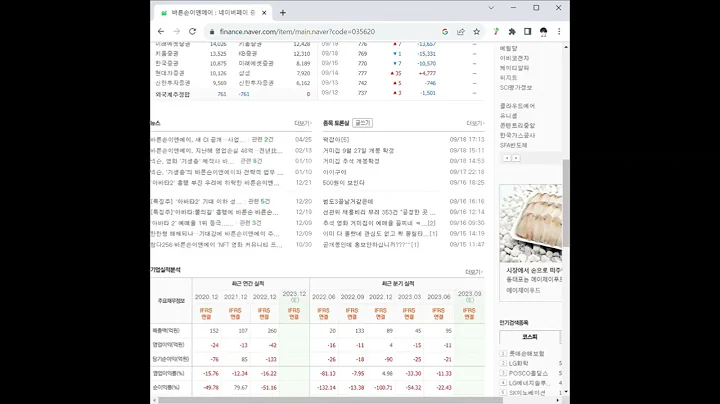The image size is (720, 404).
Task: Click the 글쓰기 button in 종목토론실
Action: pyautogui.click(x=362, y=123)
